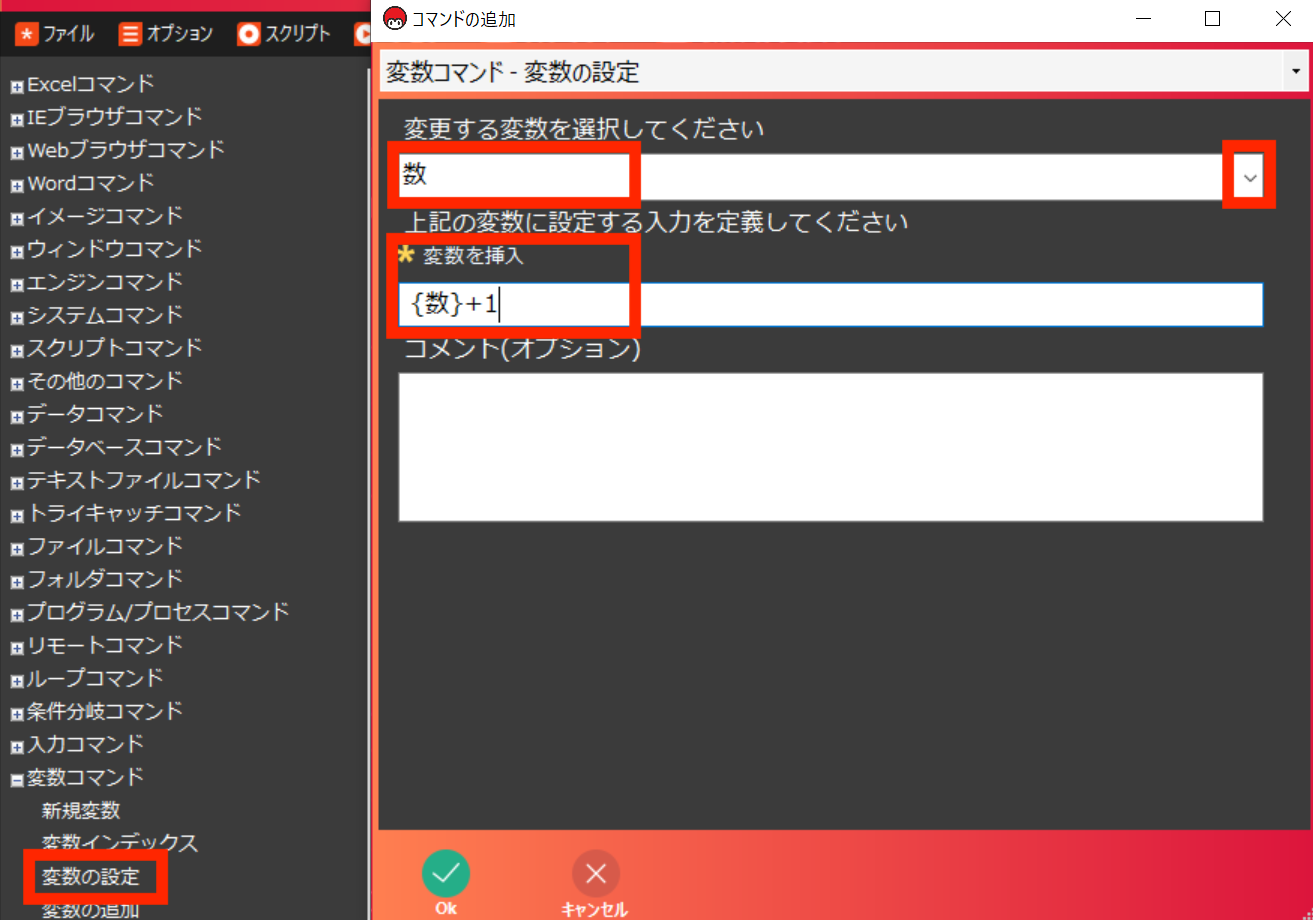Open the command type dropdown arrow

(x=1296, y=72)
